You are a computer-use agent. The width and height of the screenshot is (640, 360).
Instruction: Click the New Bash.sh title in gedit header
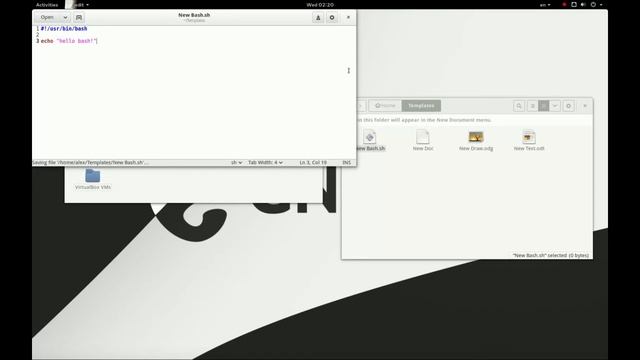click(x=194, y=15)
